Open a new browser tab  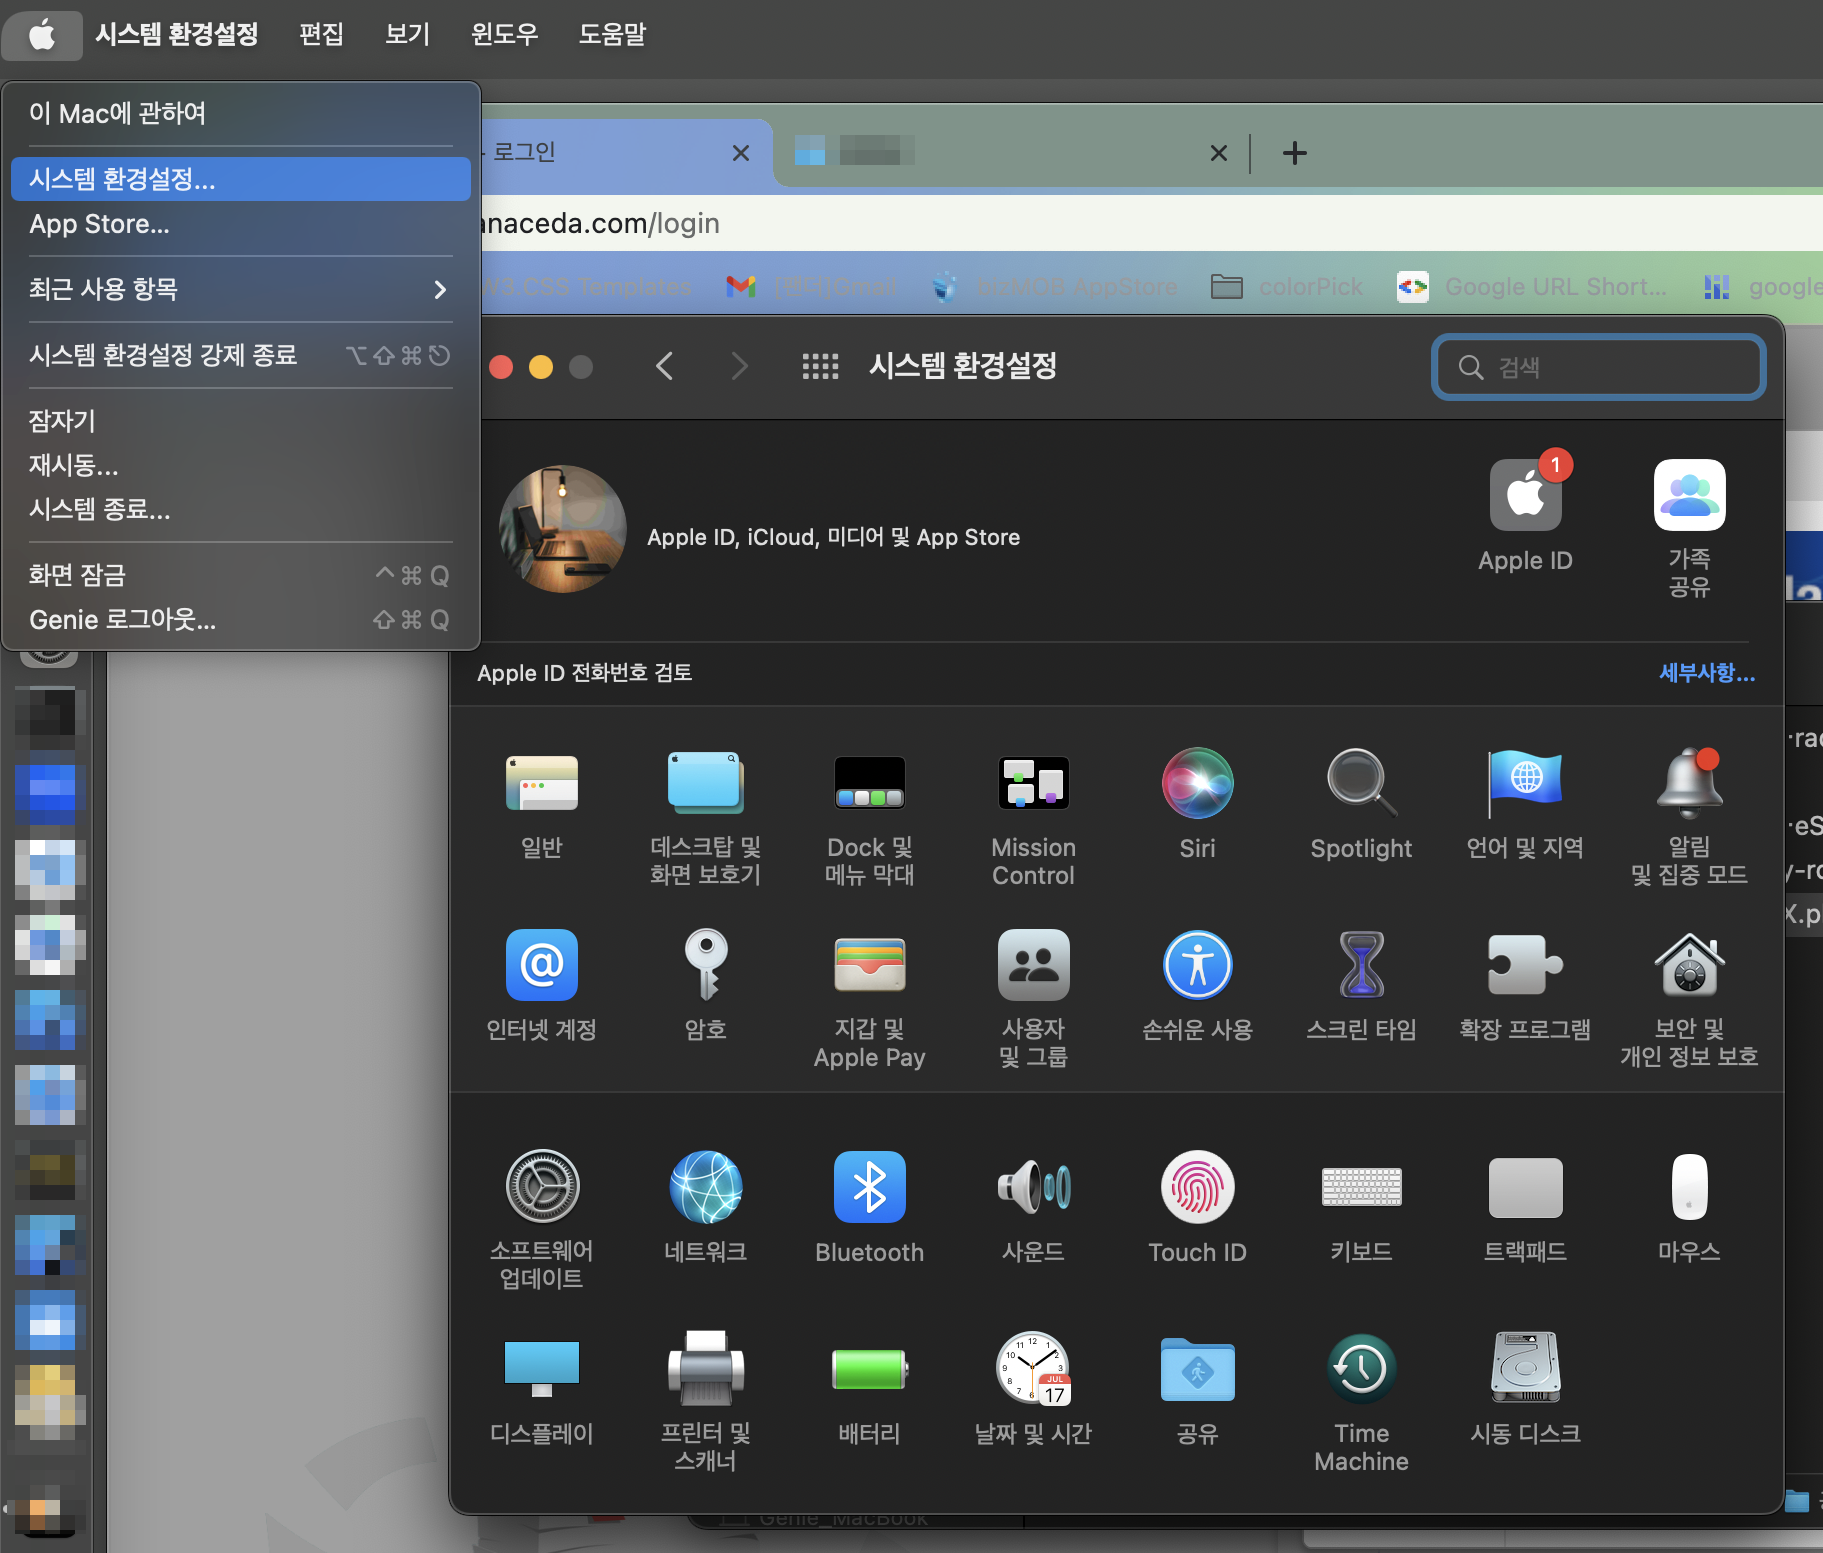coord(1294,153)
